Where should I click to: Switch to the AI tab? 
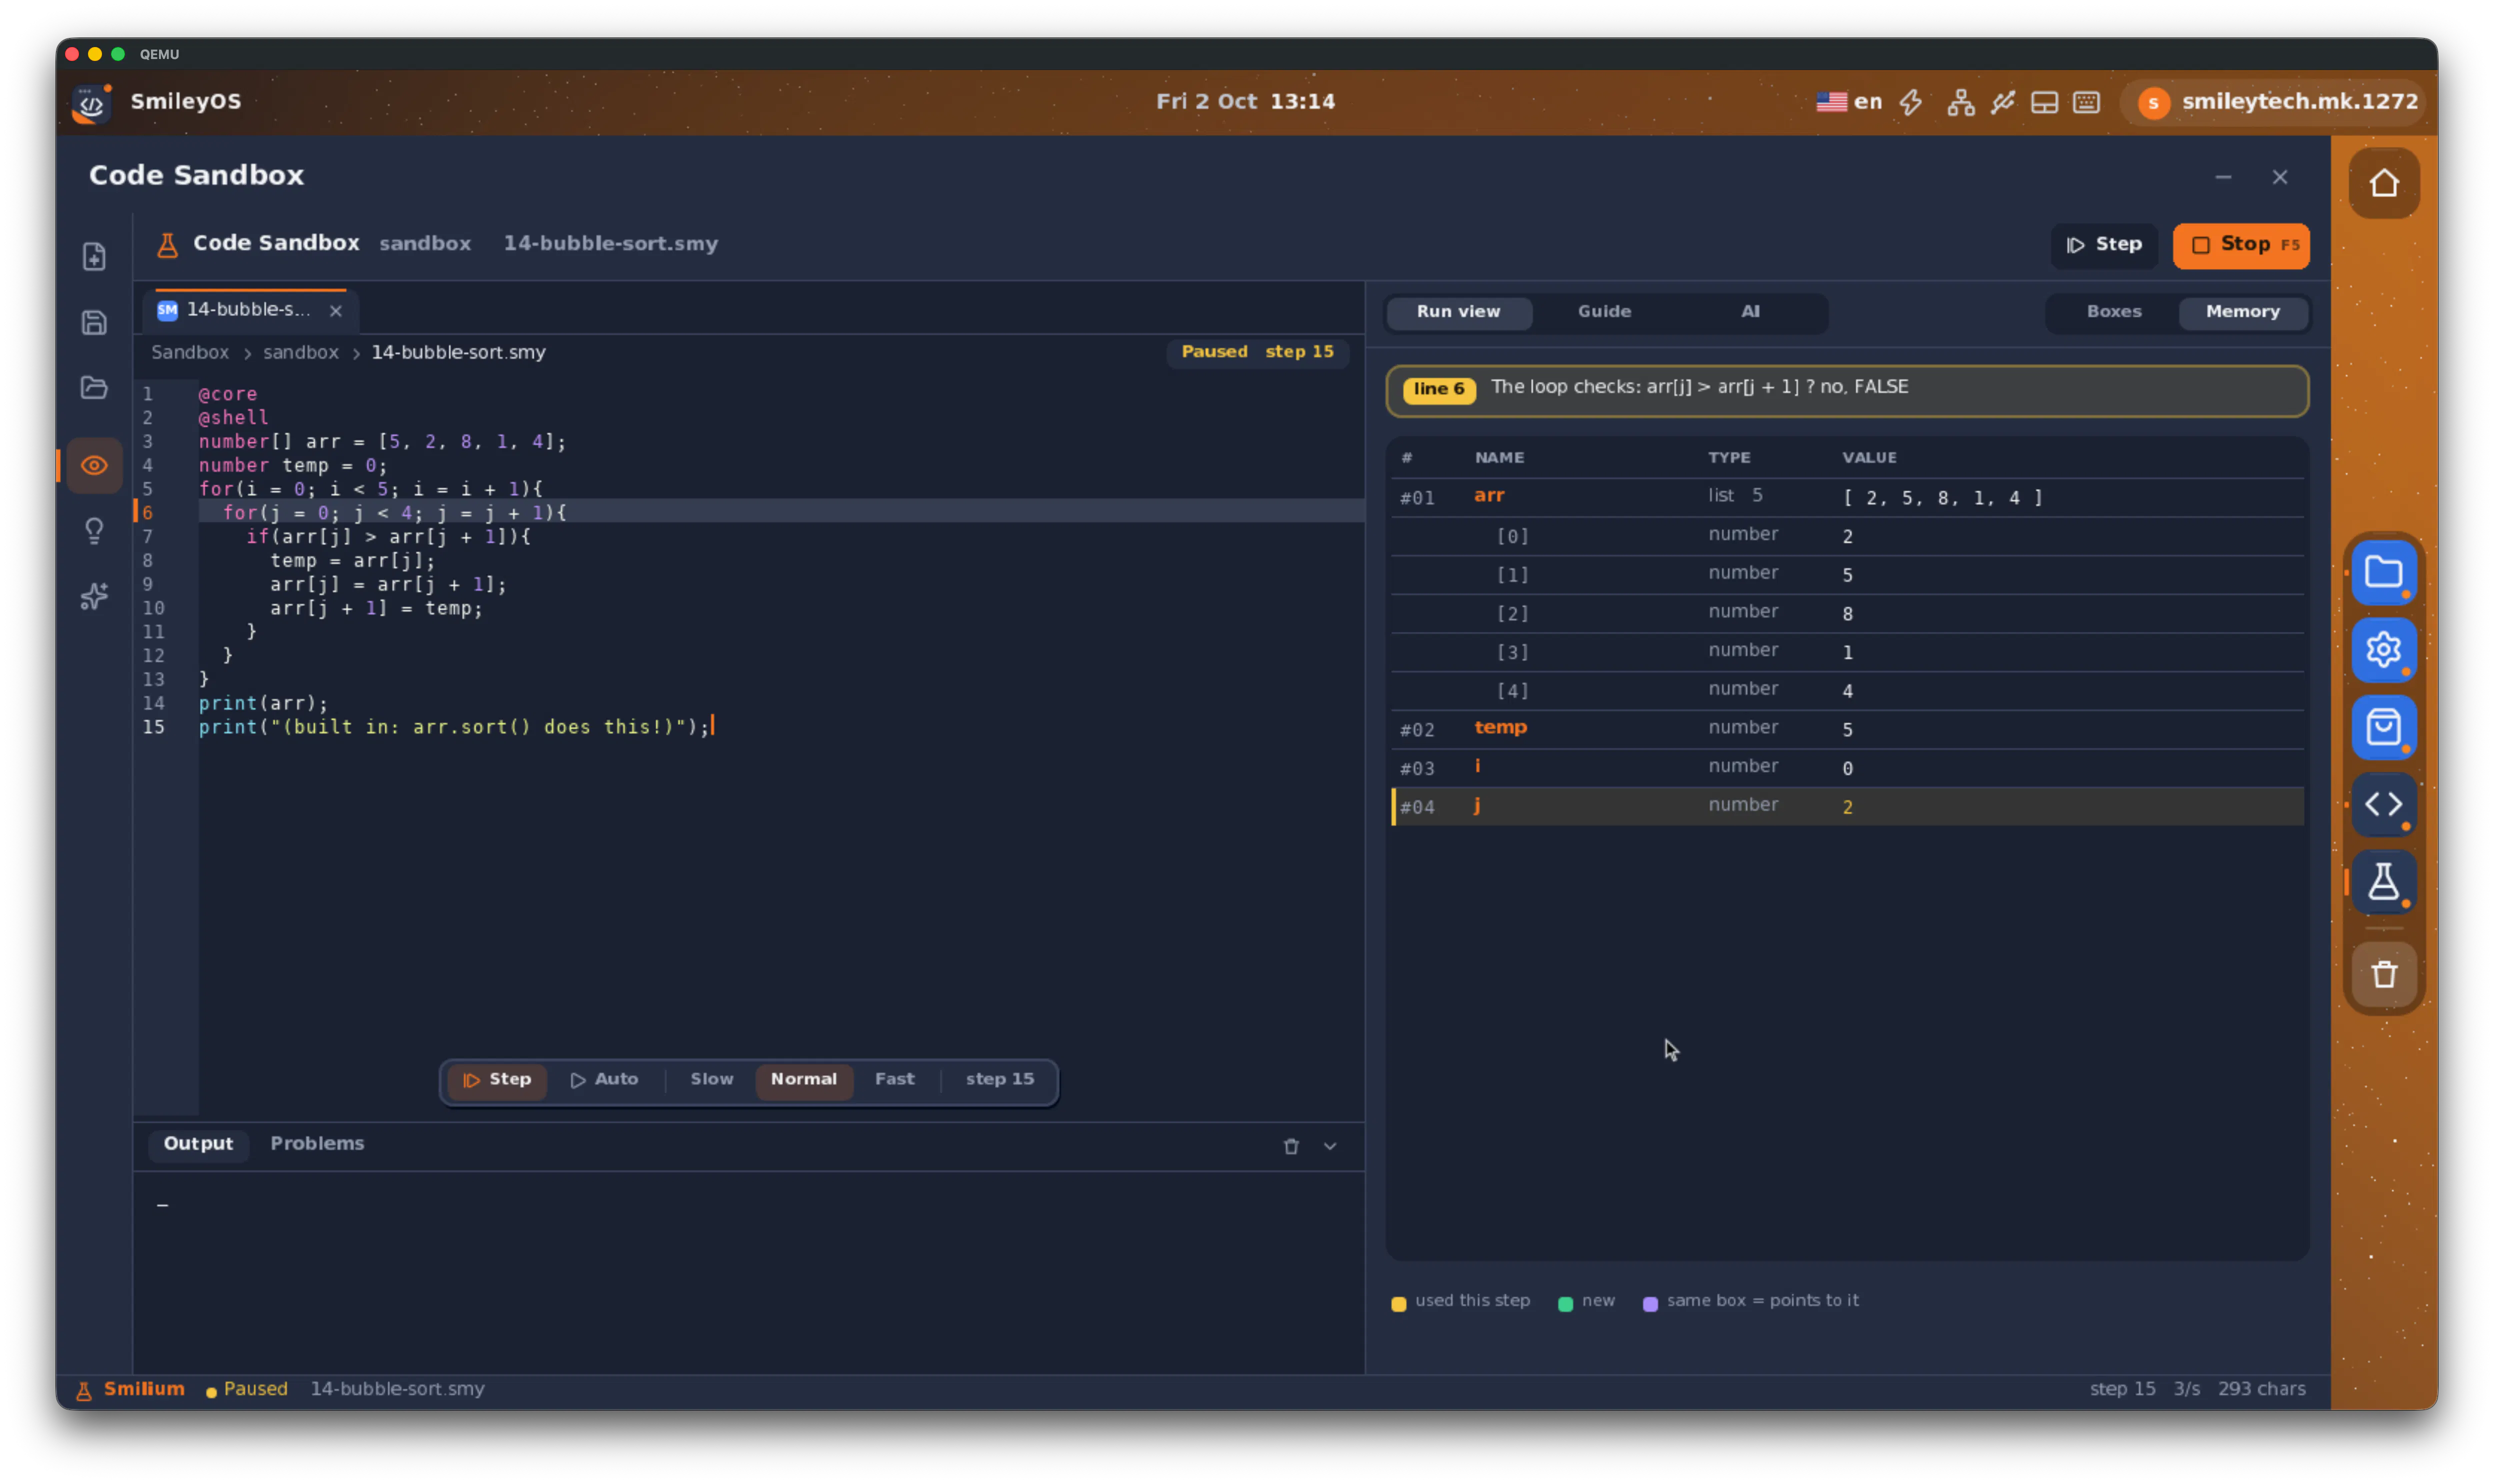click(1750, 312)
